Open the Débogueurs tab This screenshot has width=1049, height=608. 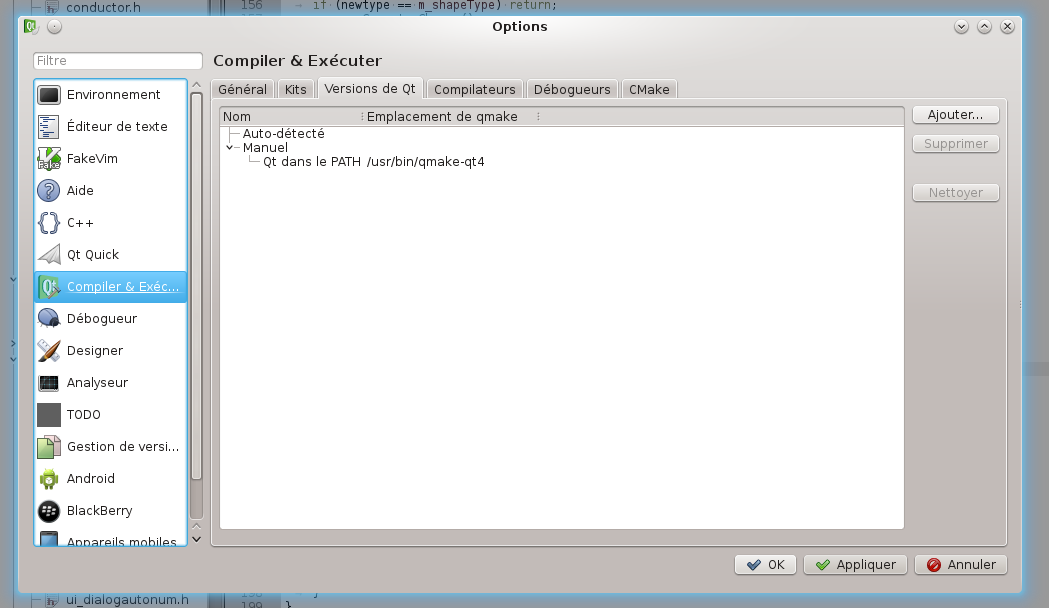click(572, 90)
